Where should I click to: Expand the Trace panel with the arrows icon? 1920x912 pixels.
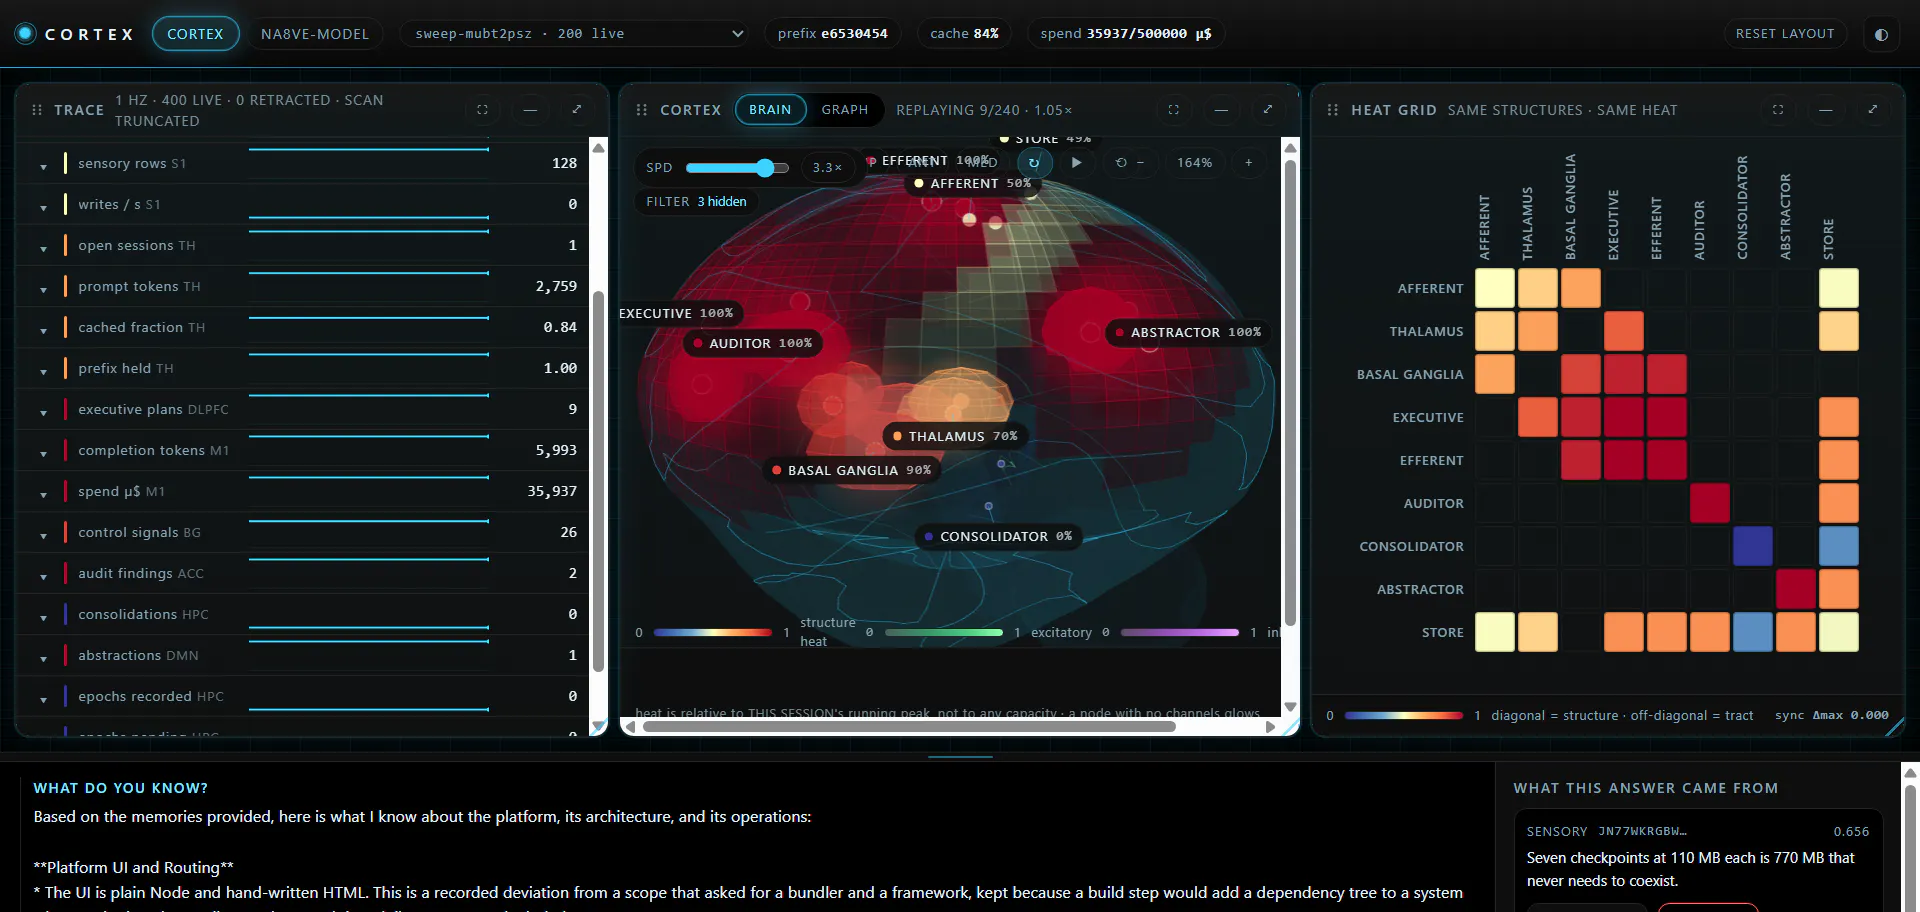tap(577, 110)
